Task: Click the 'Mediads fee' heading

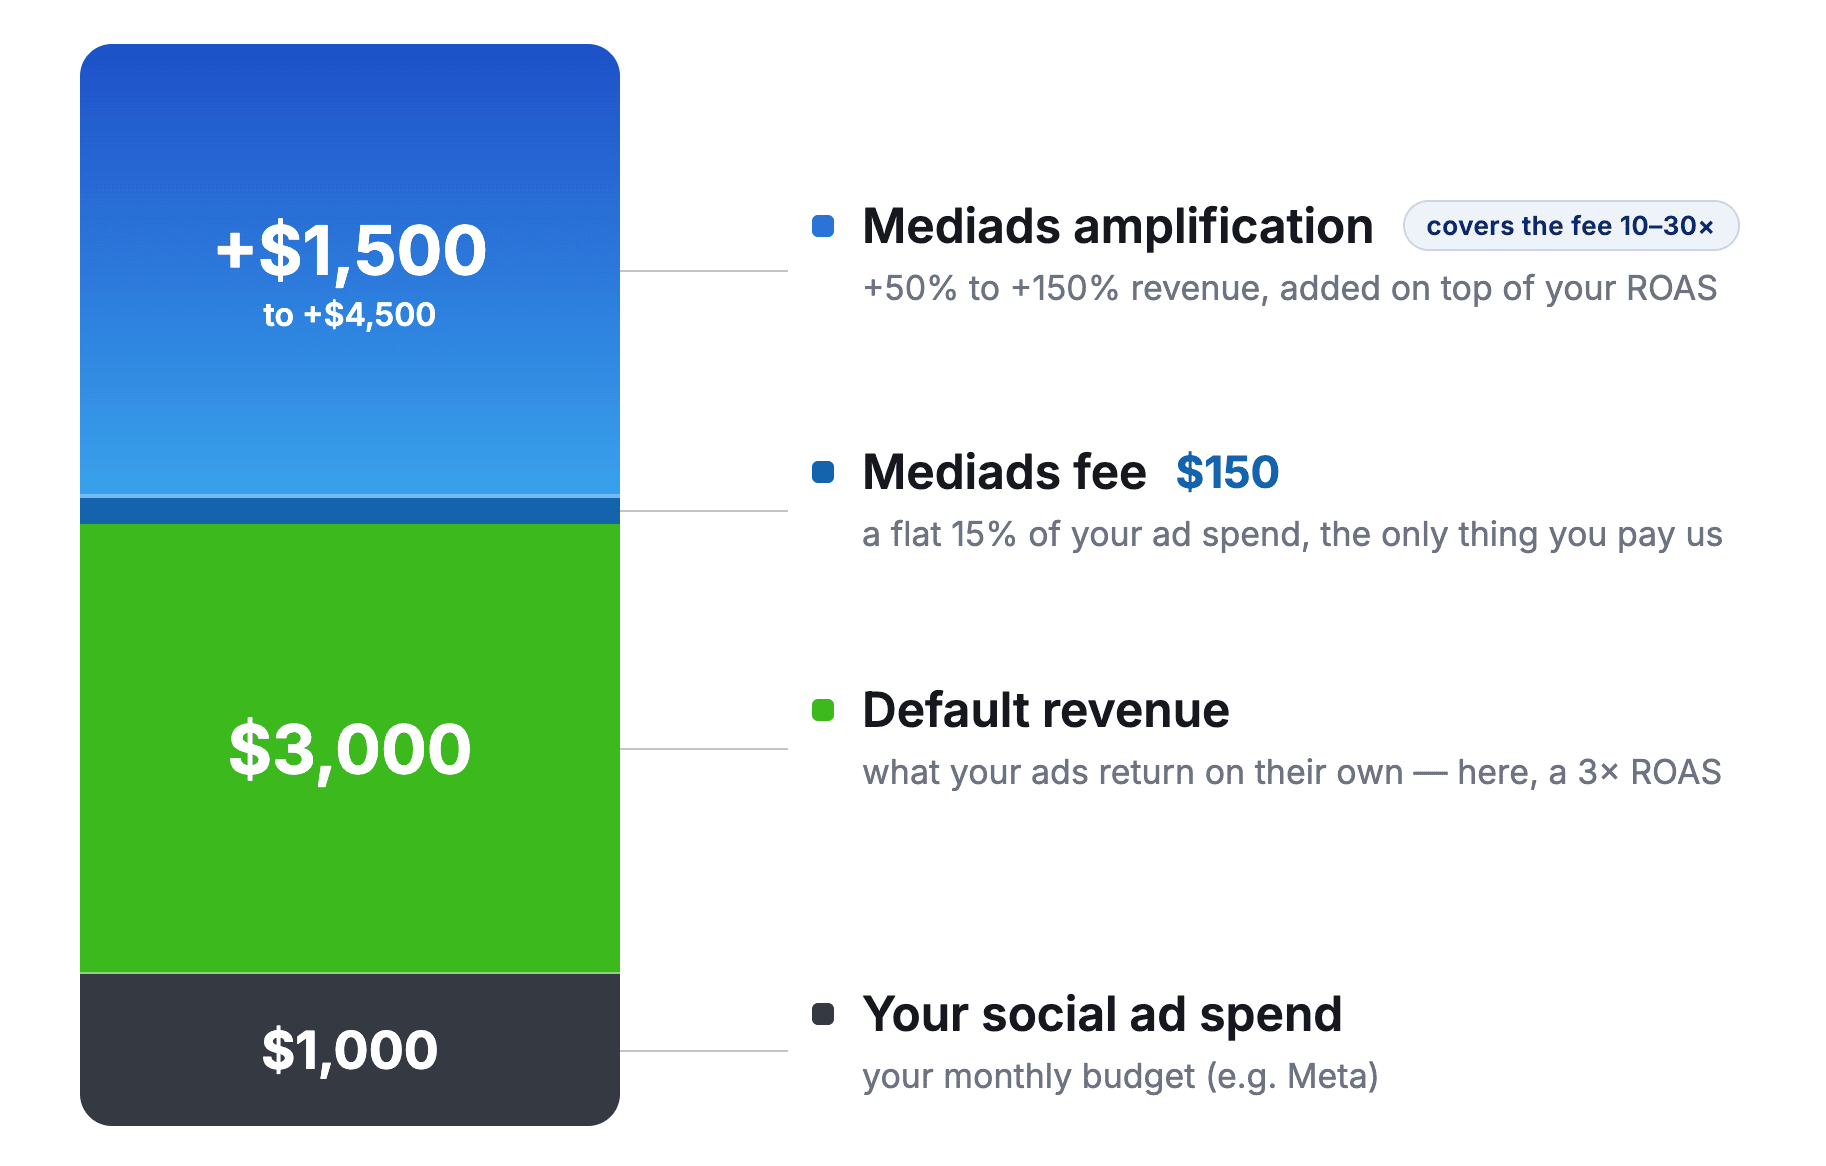Action: click(1004, 472)
